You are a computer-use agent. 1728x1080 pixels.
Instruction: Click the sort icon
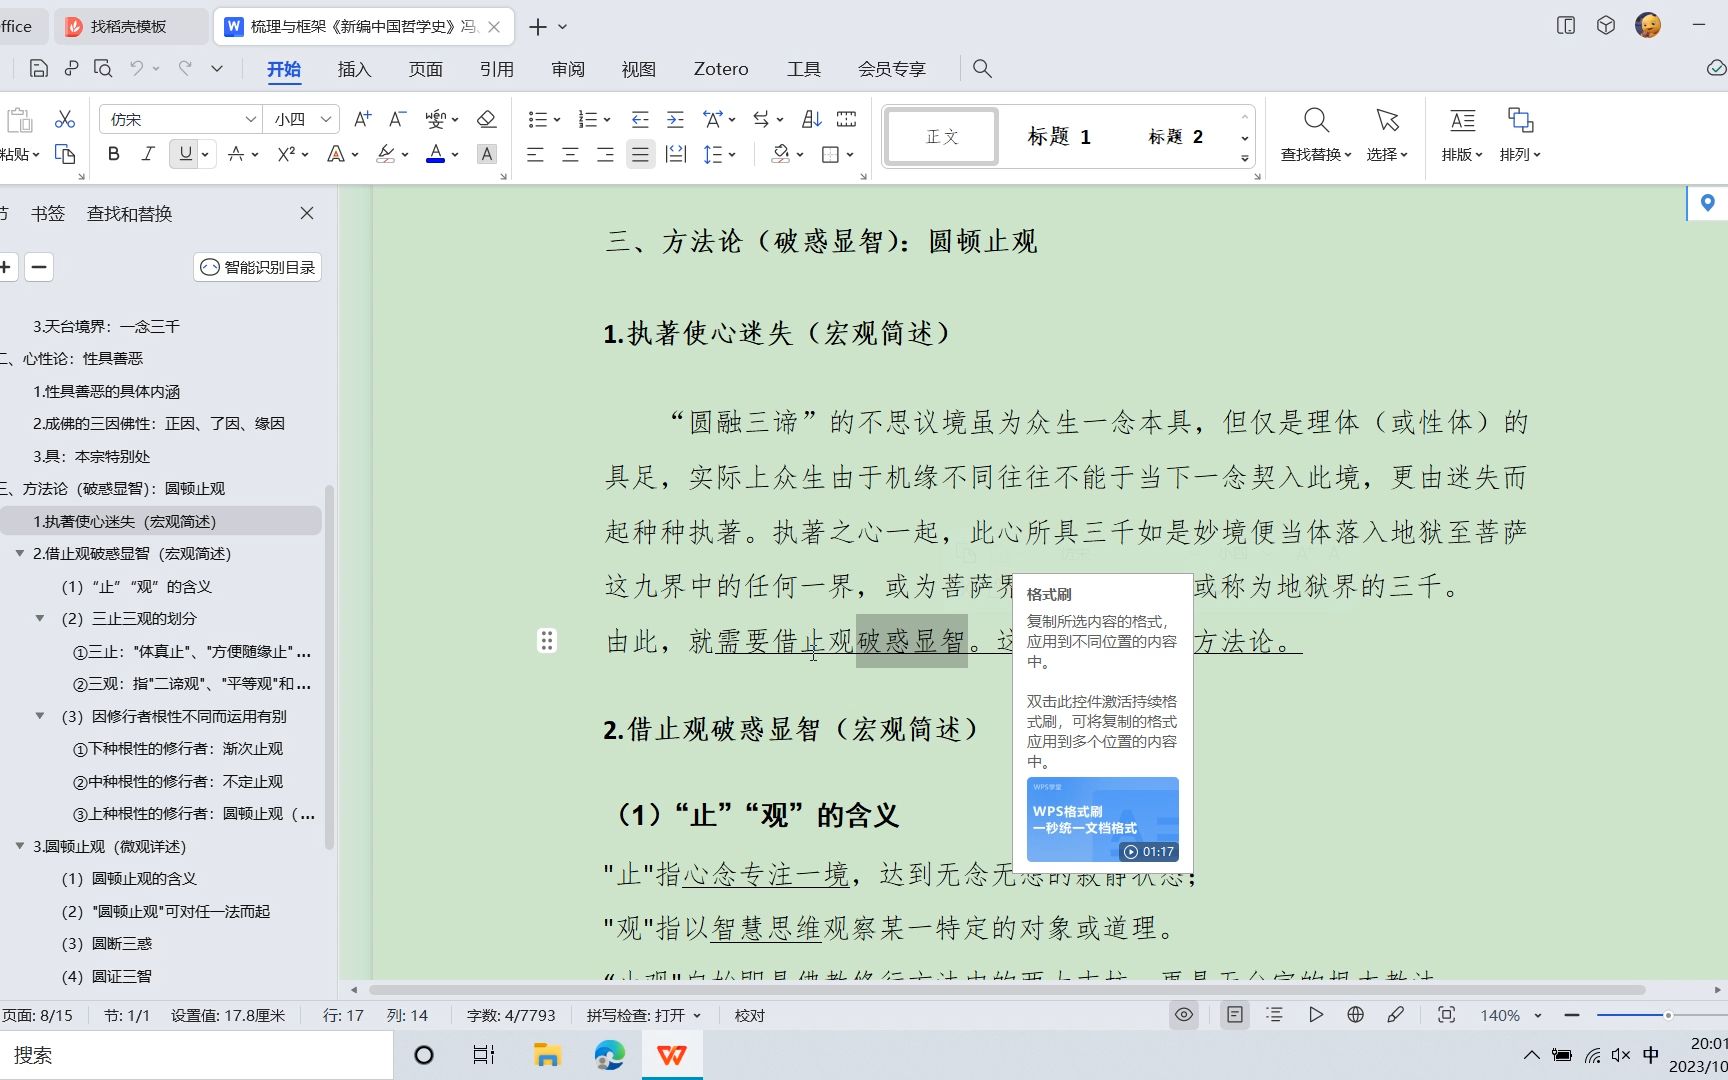(812, 119)
